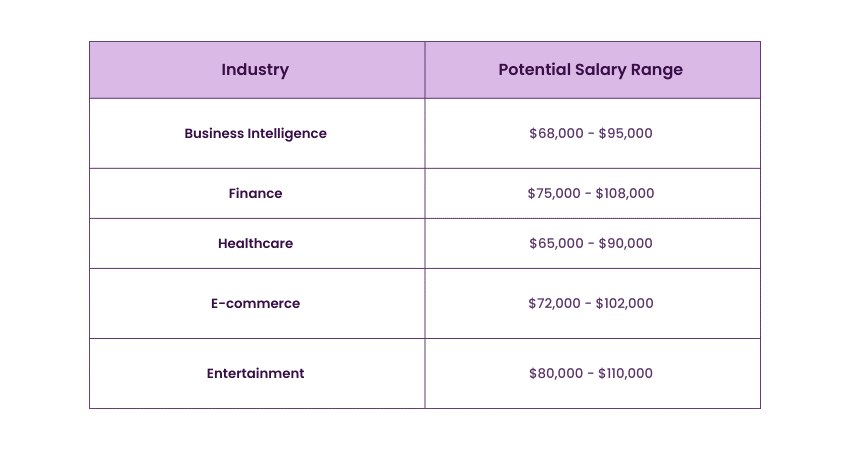The width and height of the screenshot is (850, 450).
Task: Click the $90,000 maximum salary value
Action: 625,243
